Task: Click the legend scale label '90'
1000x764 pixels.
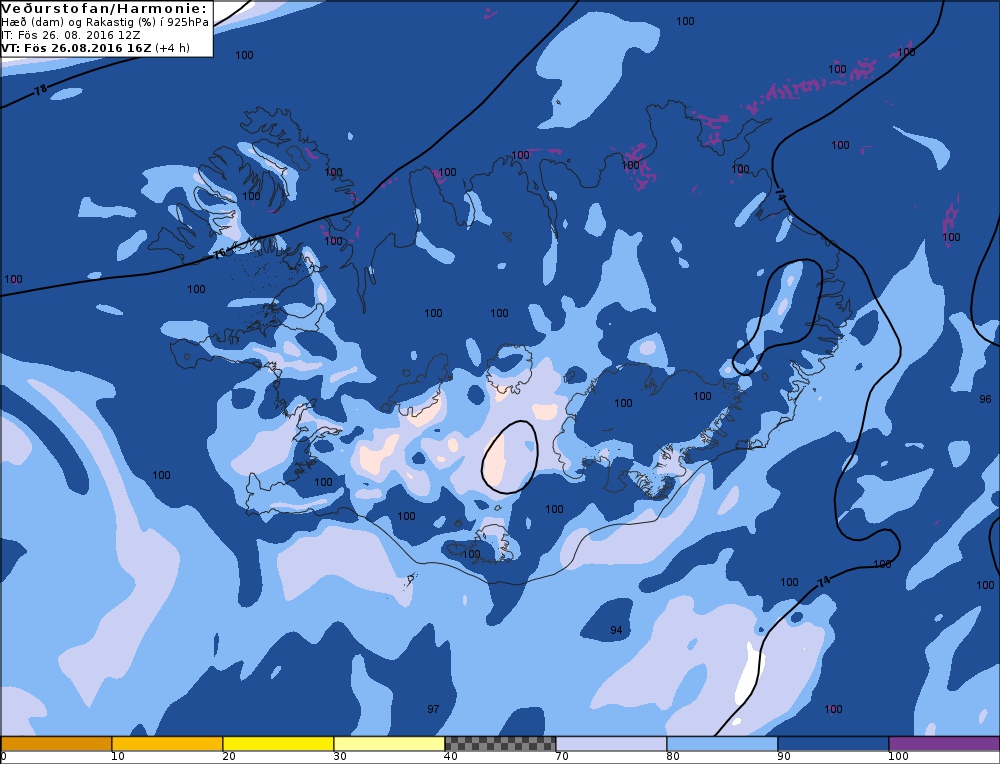Action: coord(784,756)
